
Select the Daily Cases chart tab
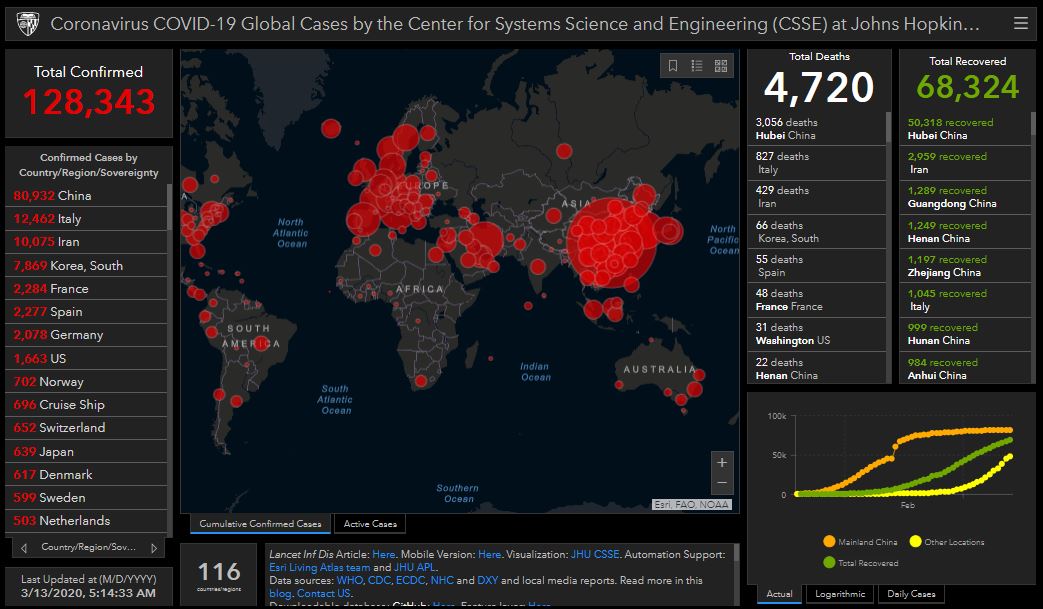pyautogui.click(x=911, y=594)
